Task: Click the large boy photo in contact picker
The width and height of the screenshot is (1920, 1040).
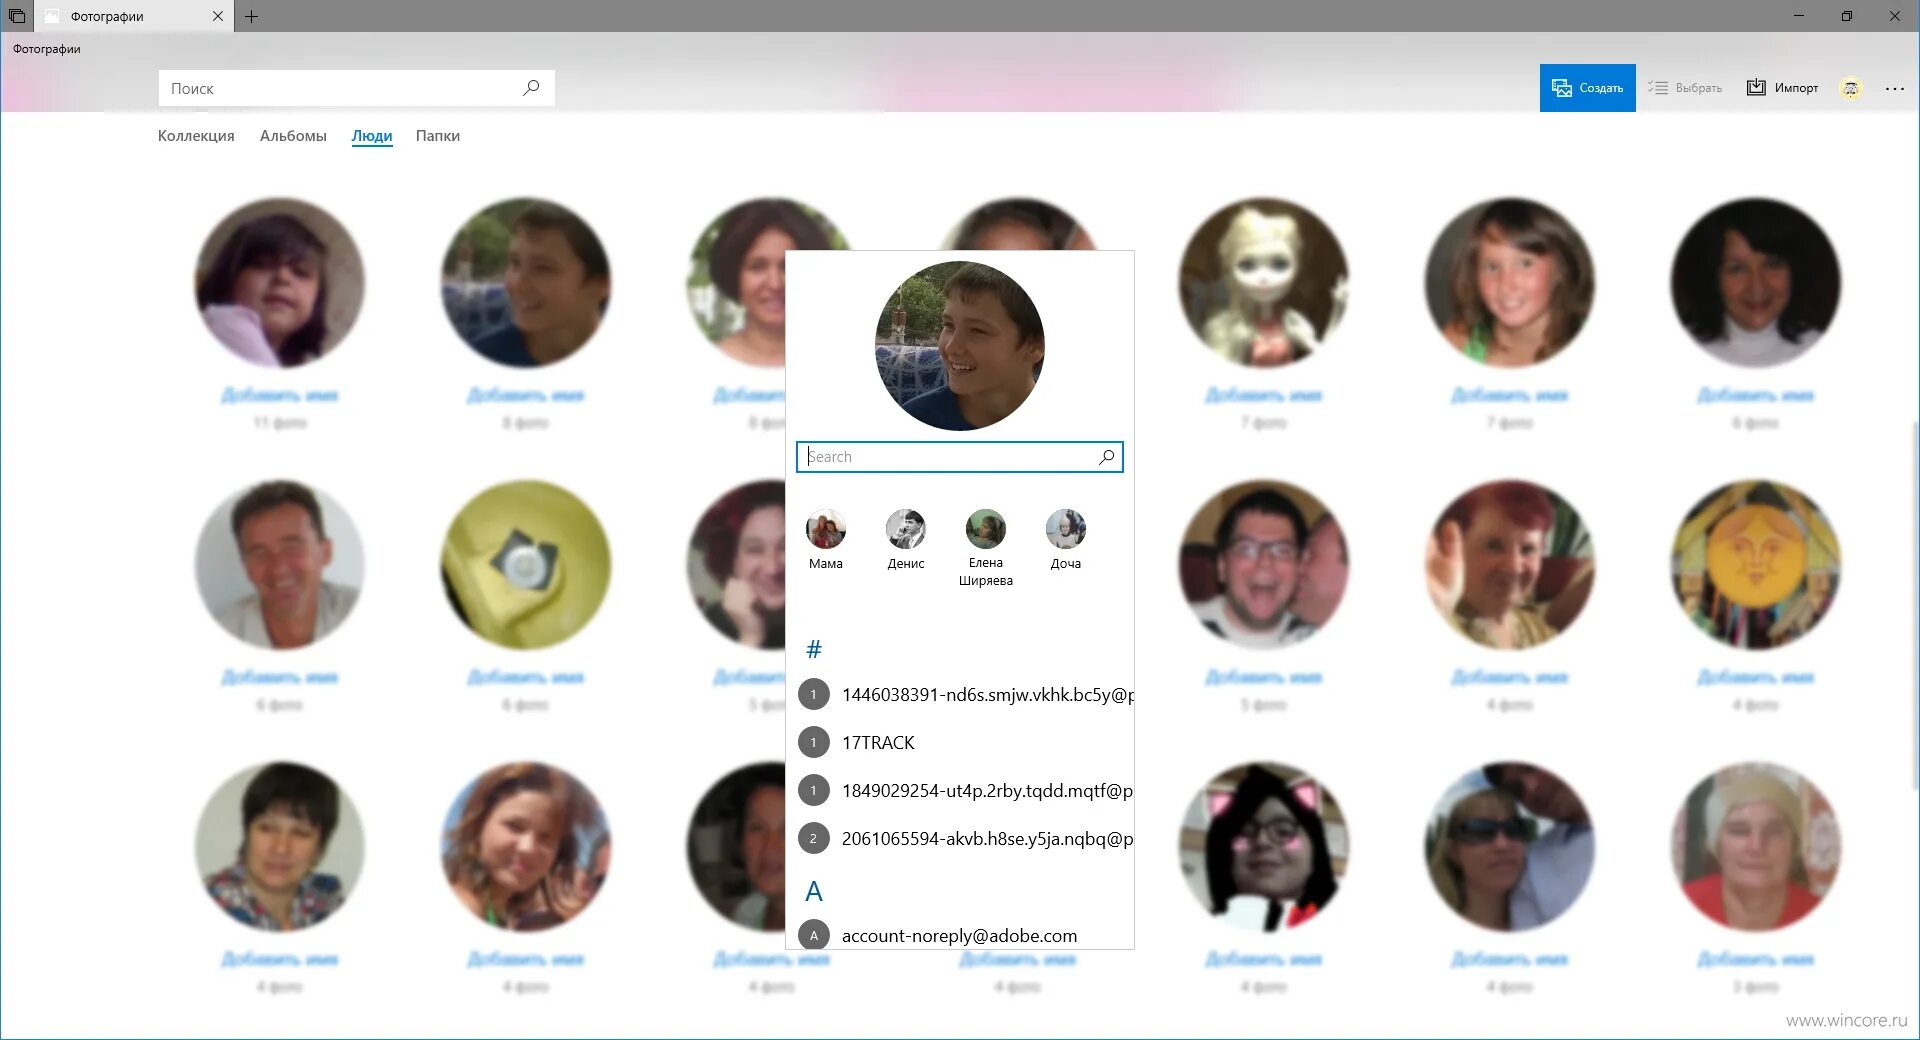Action: (x=960, y=346)
